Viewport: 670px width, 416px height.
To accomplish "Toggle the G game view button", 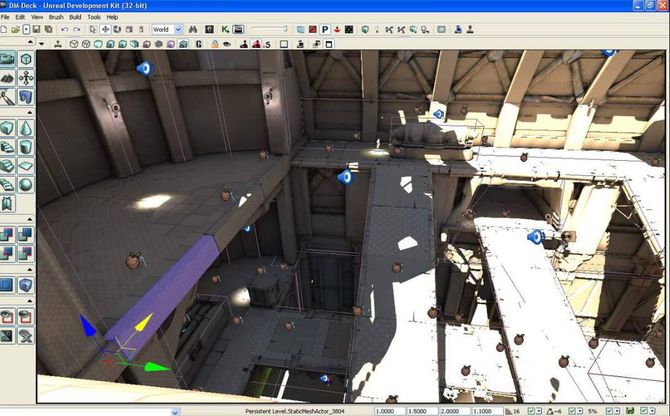I will (199, 44).
